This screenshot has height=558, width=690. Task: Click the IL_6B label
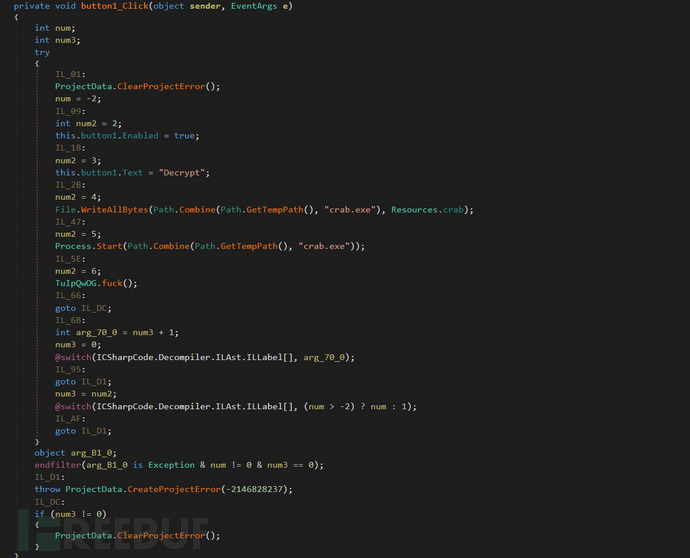tap(70, 320)
